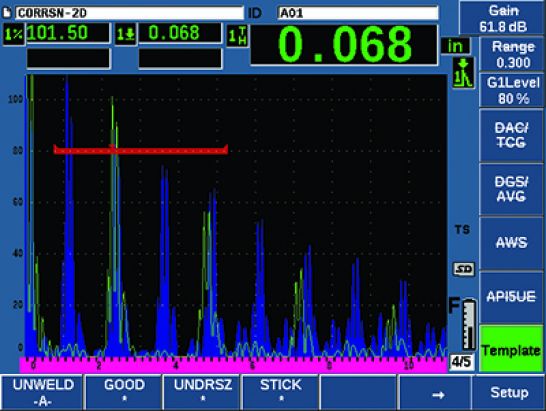Select the highlighted Template menu item
This screenshot has width=546, height=411.
click(x=511, y=349)
